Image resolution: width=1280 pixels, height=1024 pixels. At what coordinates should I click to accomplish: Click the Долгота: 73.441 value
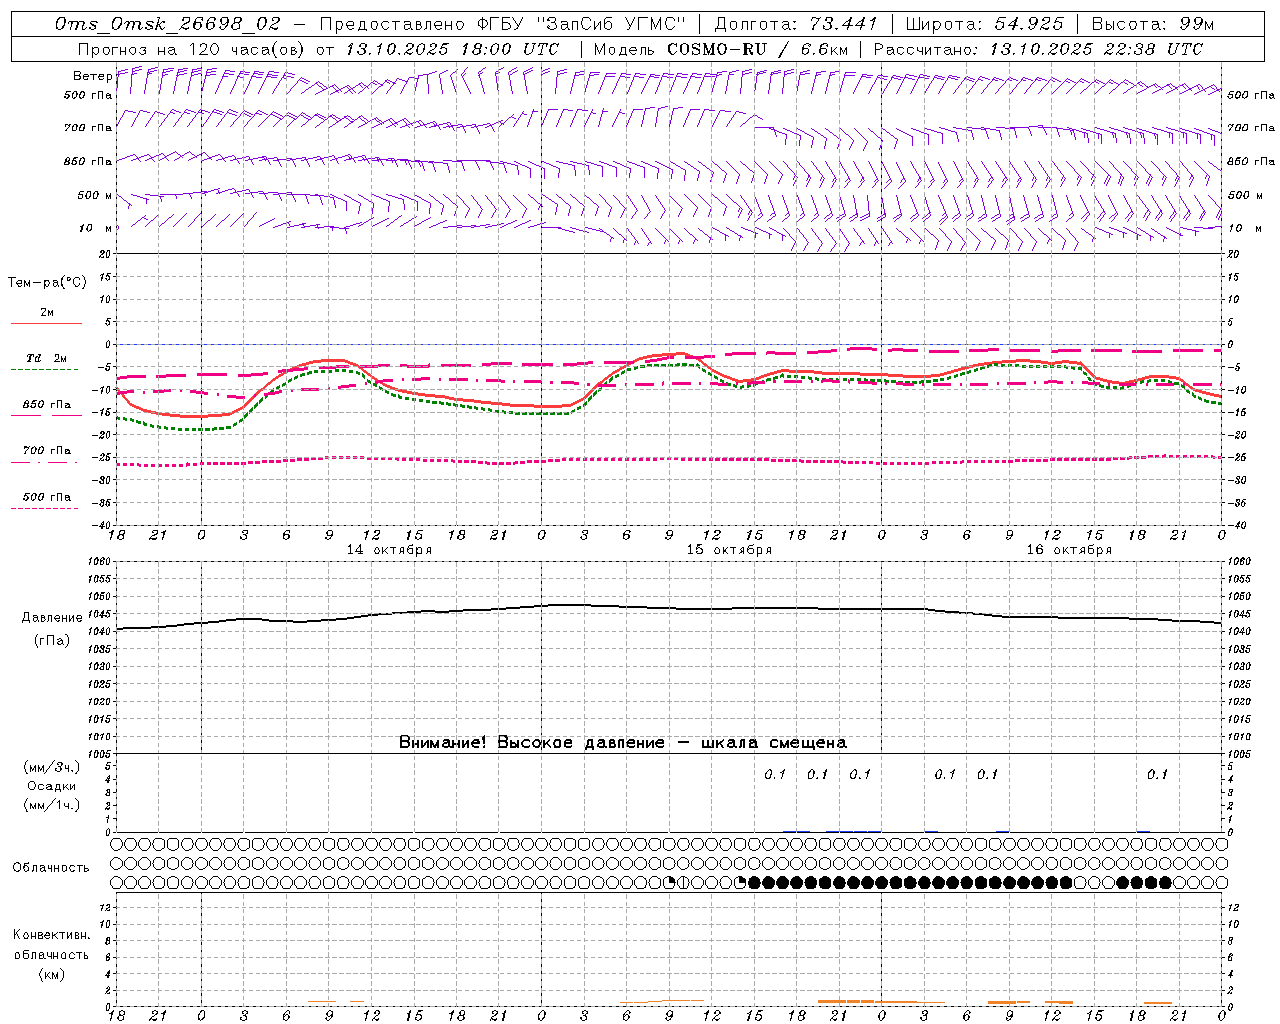tap(796, 24)
